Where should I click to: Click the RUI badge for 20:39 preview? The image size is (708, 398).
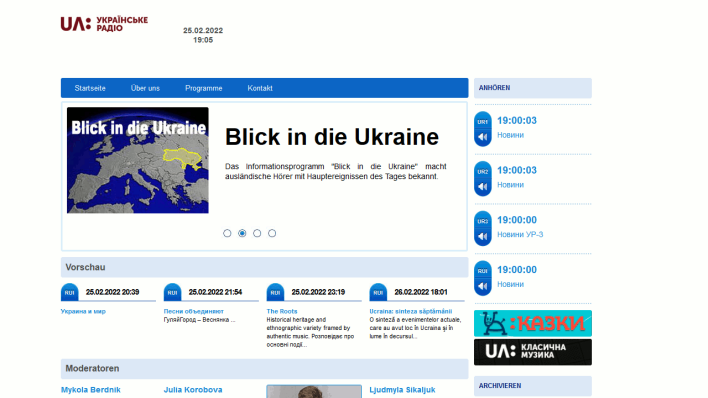[70, 292]
